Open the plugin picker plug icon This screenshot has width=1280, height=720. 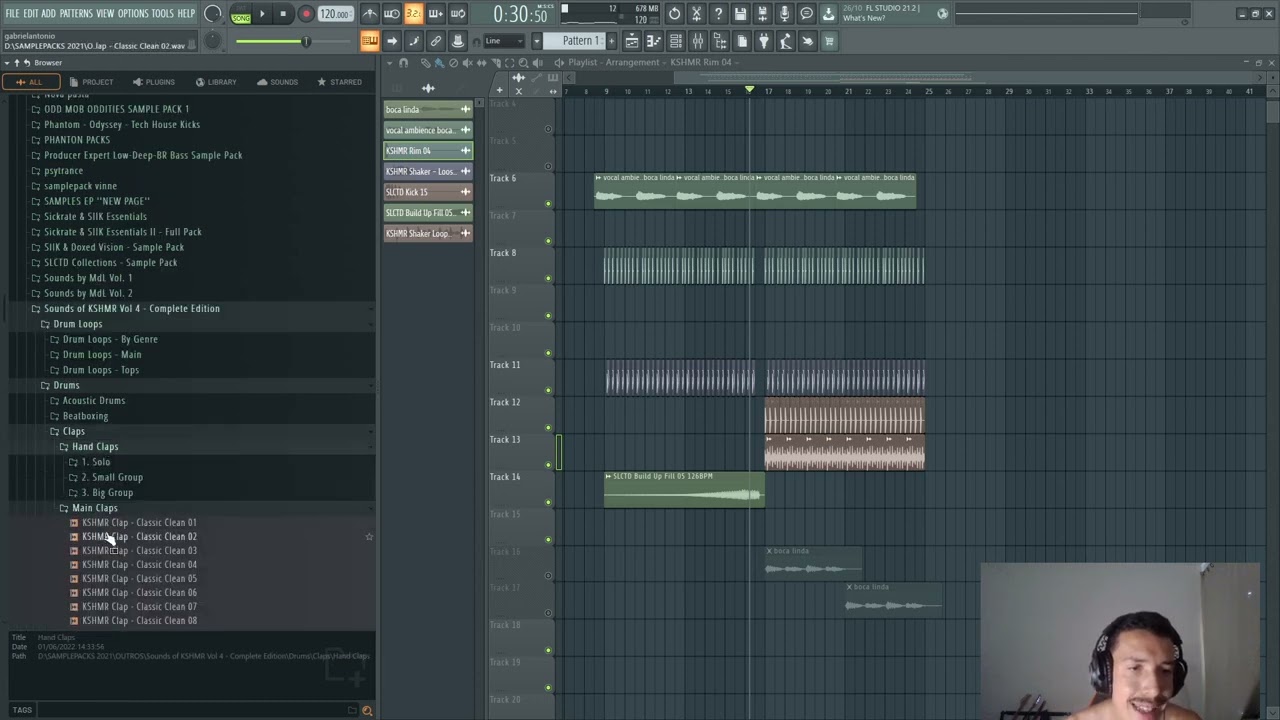763,41
